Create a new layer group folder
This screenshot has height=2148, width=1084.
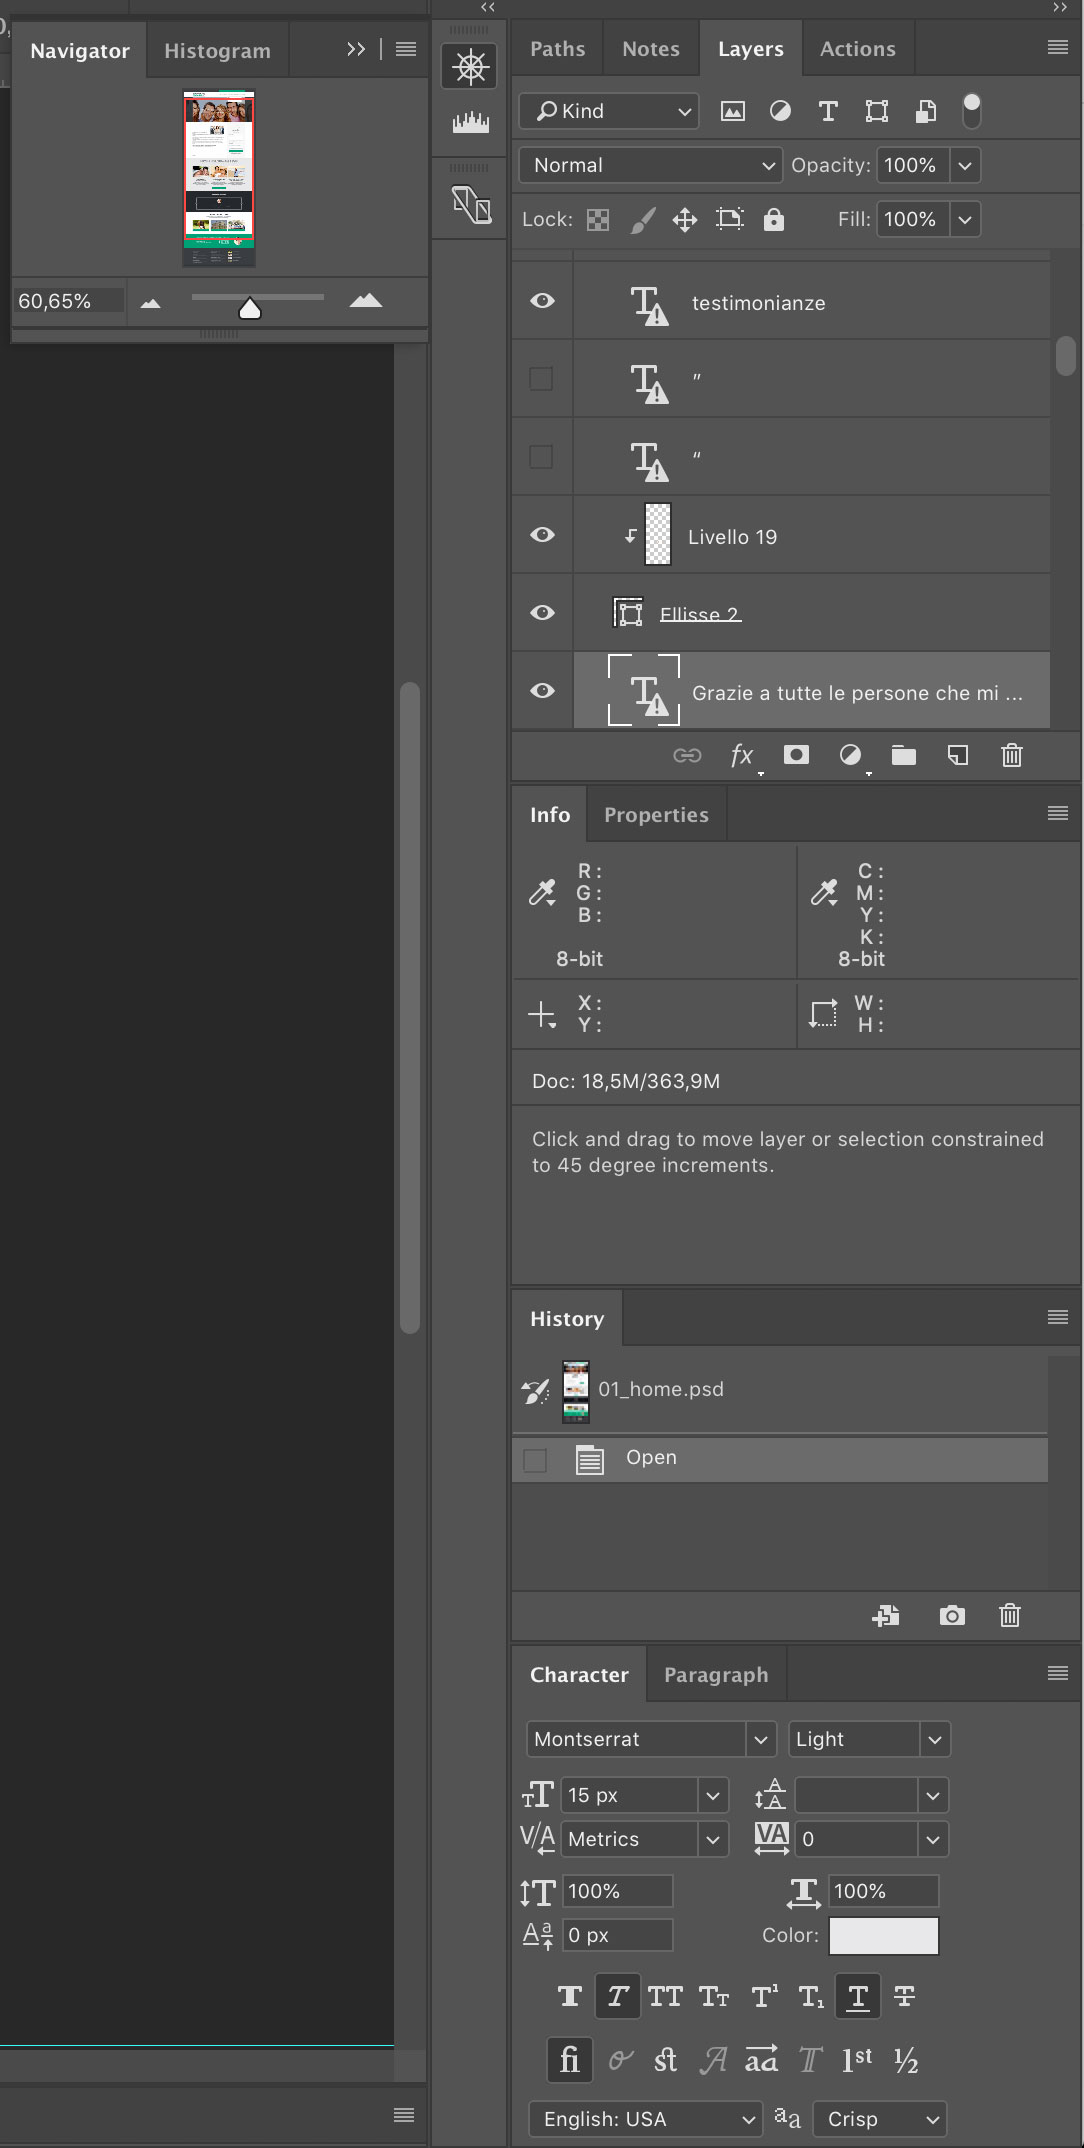pos(903,756)
